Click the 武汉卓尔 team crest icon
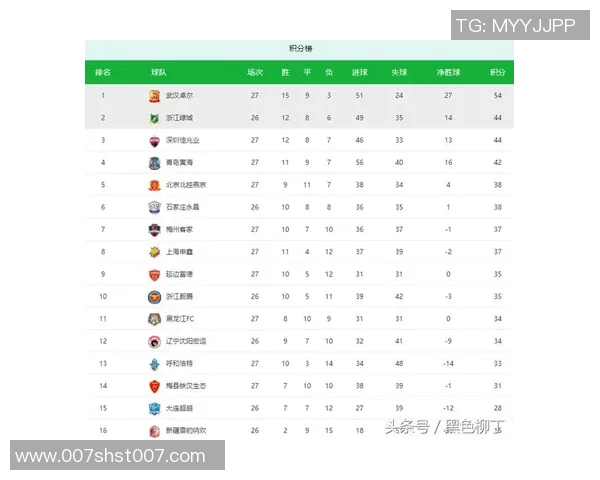The image size is (600, 480). (x=155, y=96)
